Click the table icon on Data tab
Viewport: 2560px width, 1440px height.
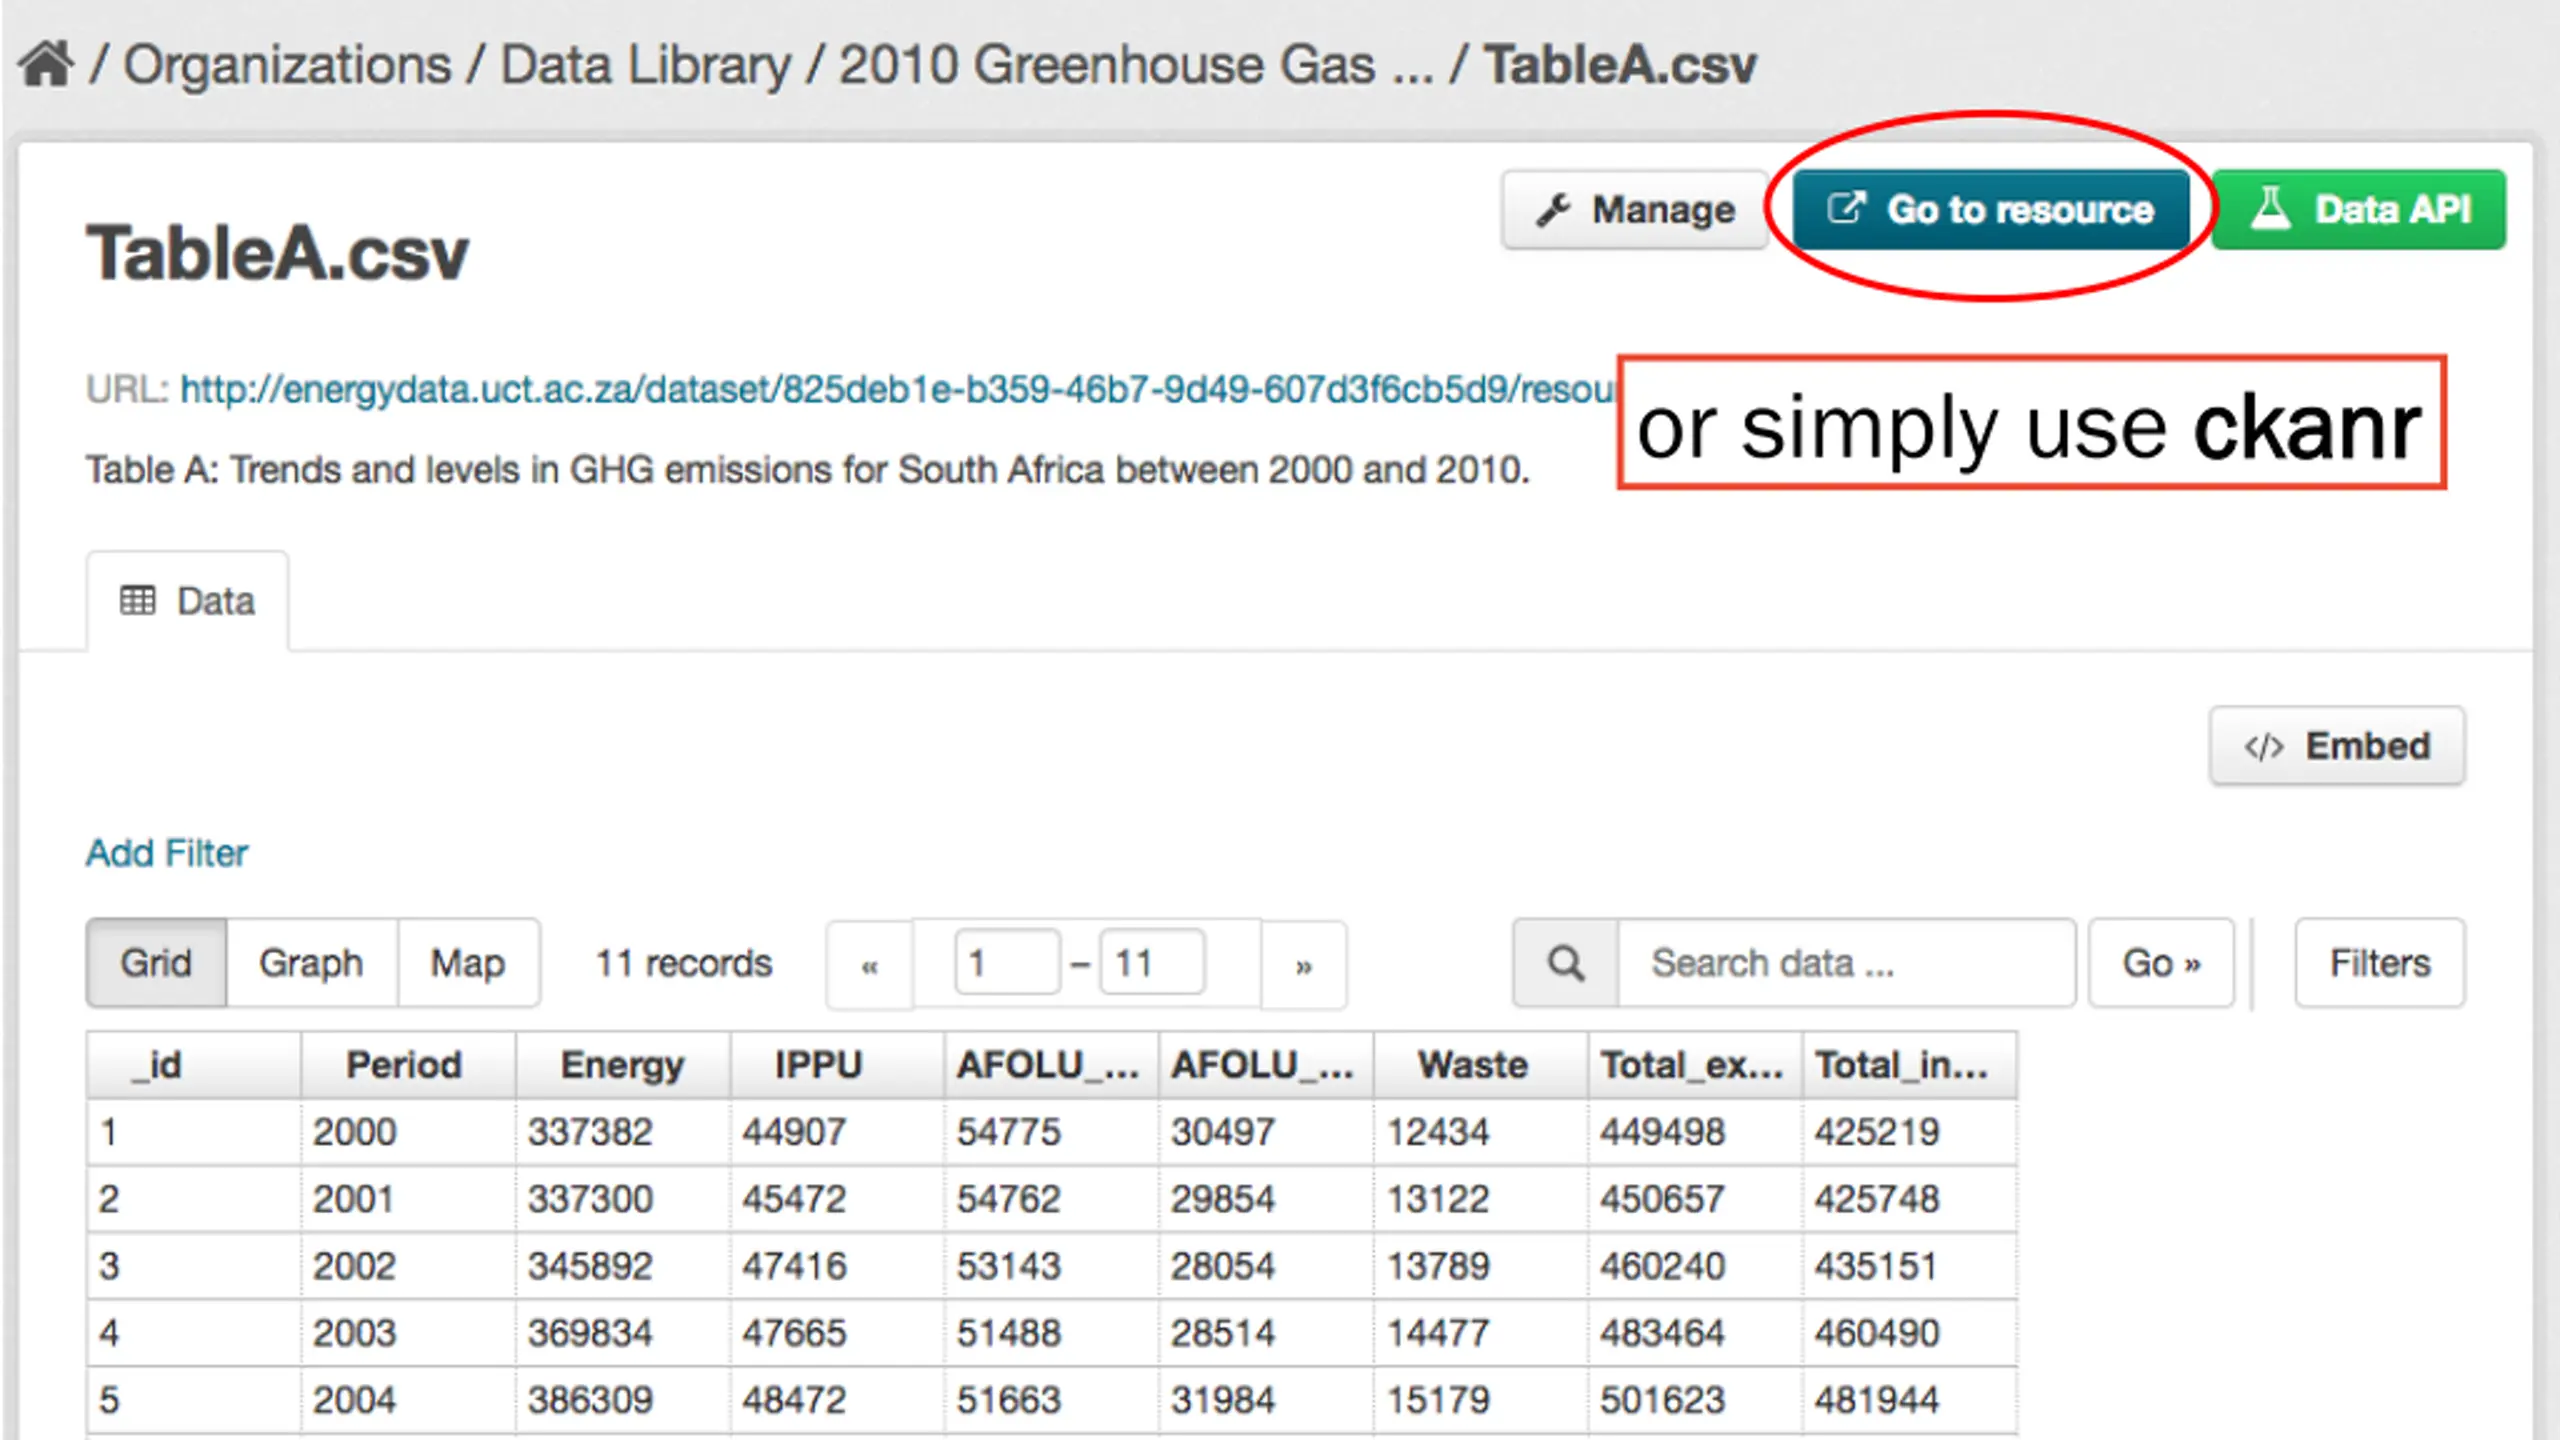coord(138,601)
